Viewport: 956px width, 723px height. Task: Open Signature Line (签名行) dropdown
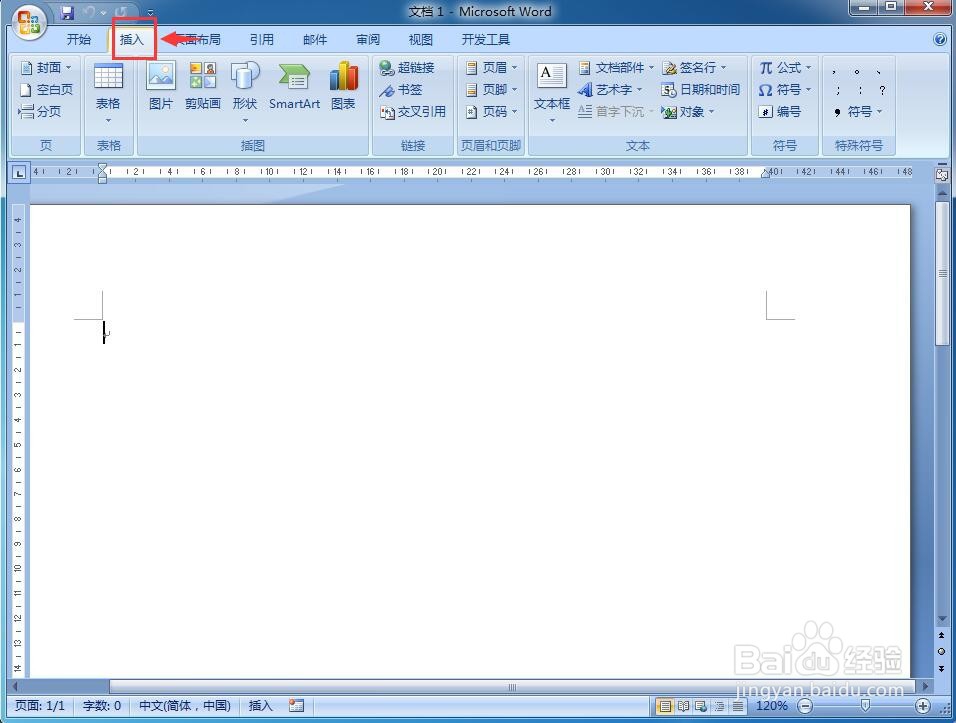(x=694, y=67)
